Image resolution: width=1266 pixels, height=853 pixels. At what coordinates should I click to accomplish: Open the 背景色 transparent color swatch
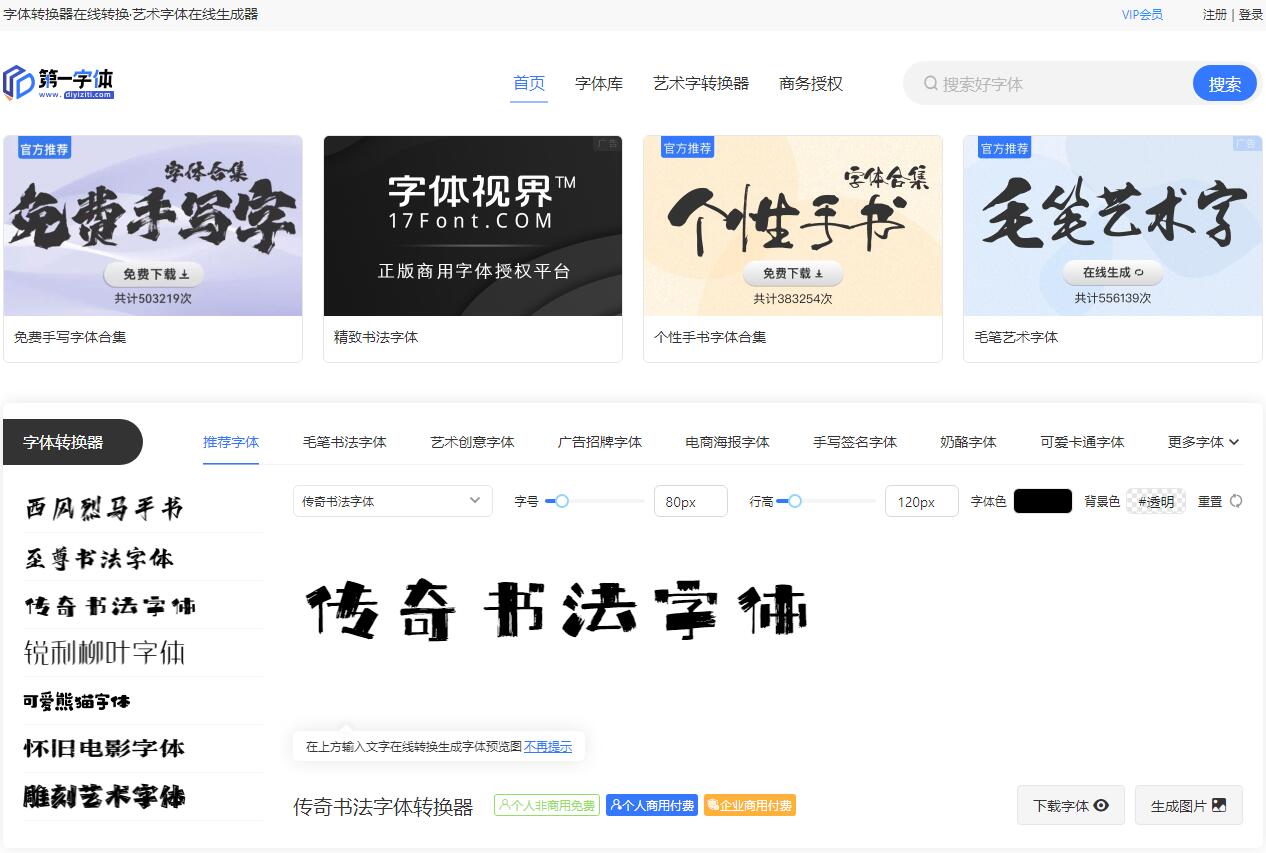click(x=1156, y=501)
